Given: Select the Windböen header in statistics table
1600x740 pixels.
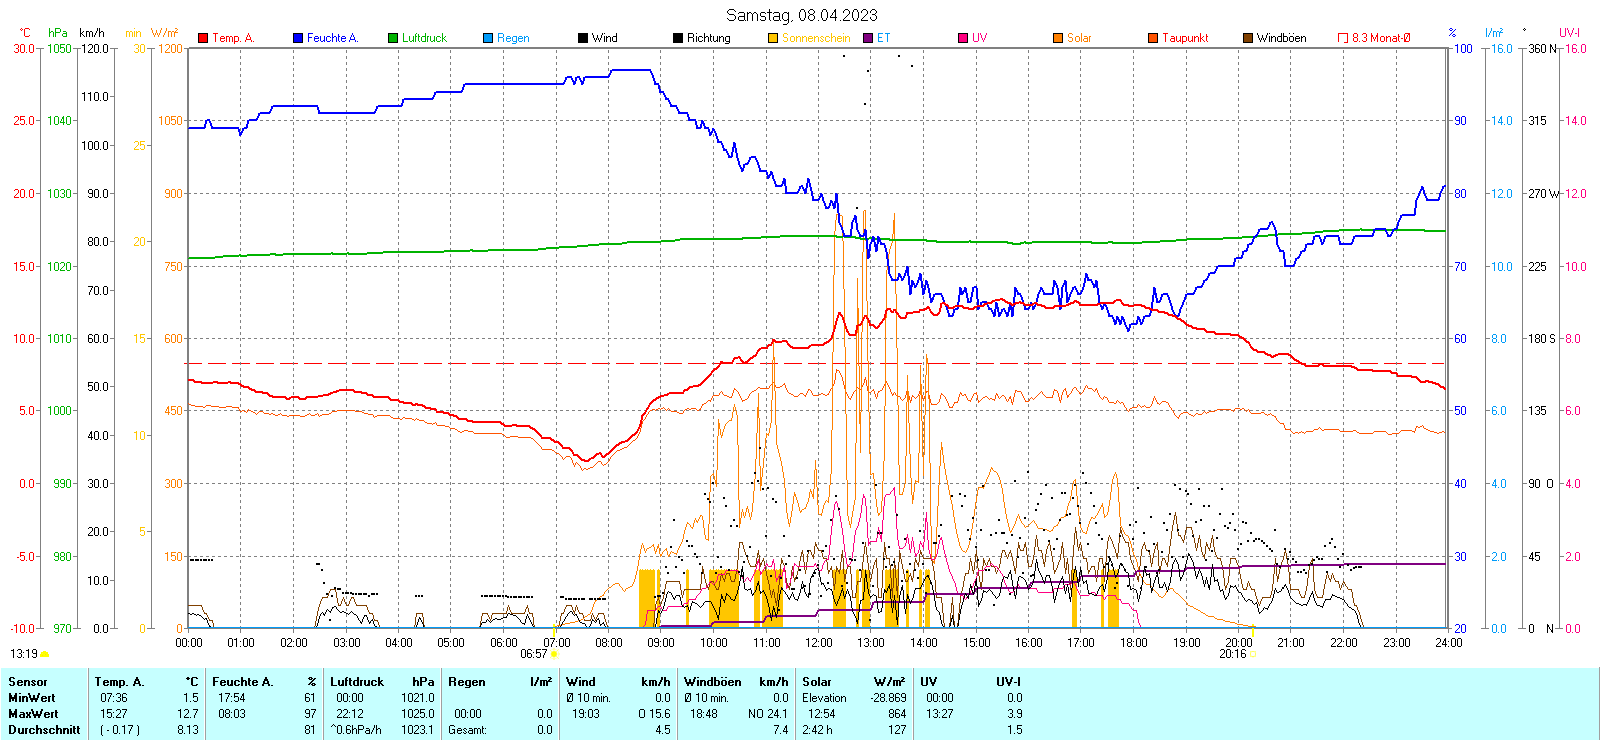Looking at the screenshot, I should click(x=713, y=682).
